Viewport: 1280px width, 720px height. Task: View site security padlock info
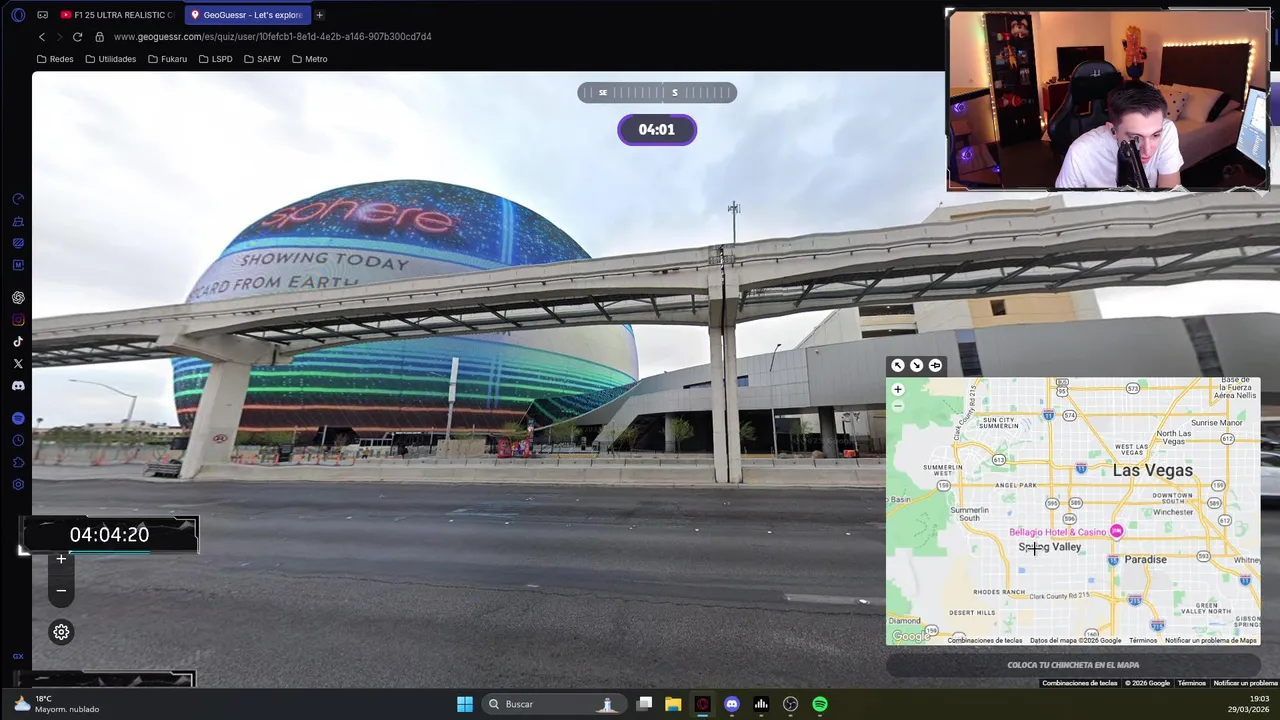coord(99,37)
